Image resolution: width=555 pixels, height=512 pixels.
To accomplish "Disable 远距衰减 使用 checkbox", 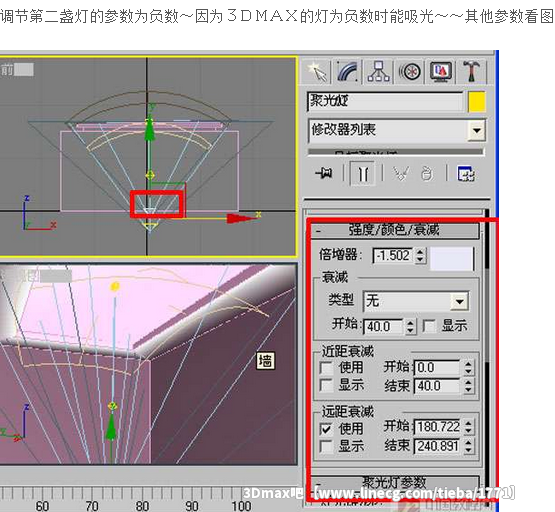I will (326, 429).
